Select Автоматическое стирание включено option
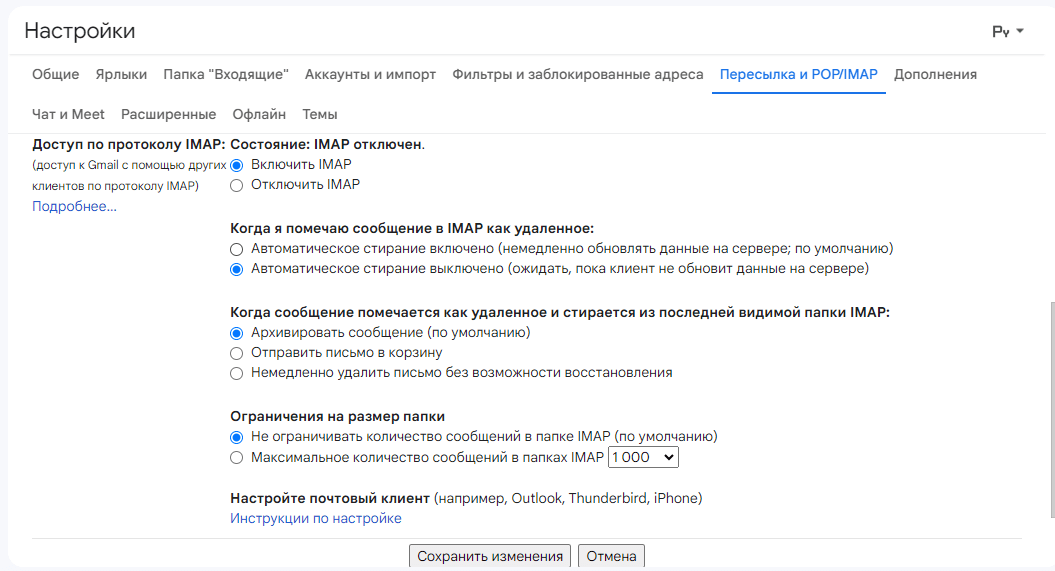This screenshot has width=1055, height=571. (x=236, y=250)
